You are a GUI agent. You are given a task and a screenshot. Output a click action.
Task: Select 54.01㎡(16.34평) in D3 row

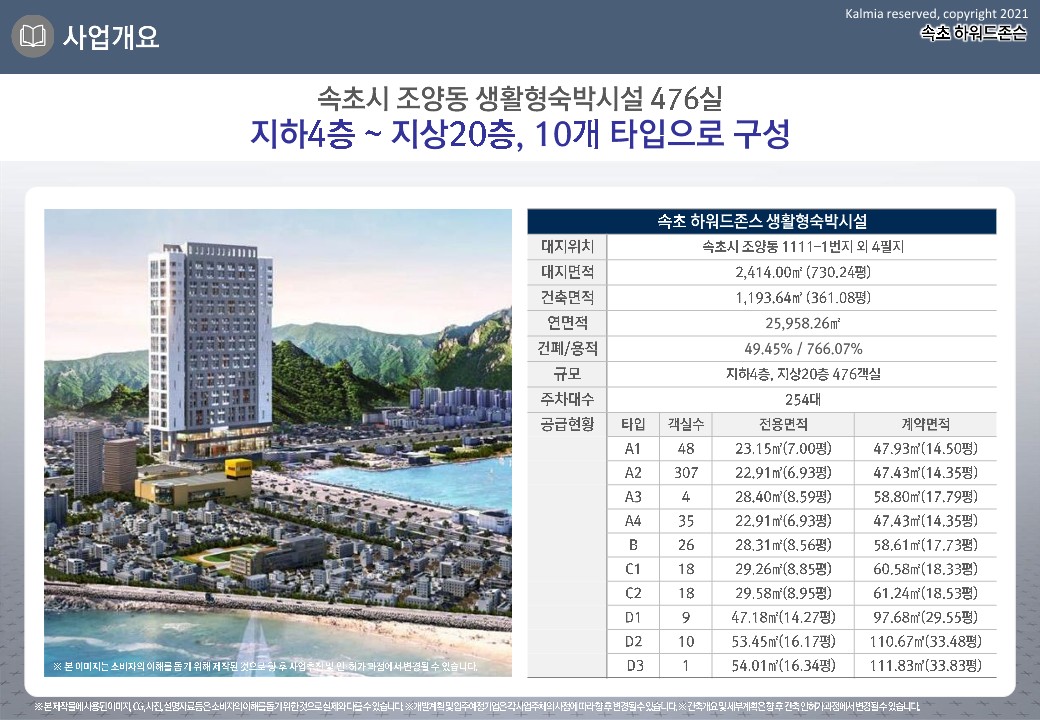click(x=783, y=665)
